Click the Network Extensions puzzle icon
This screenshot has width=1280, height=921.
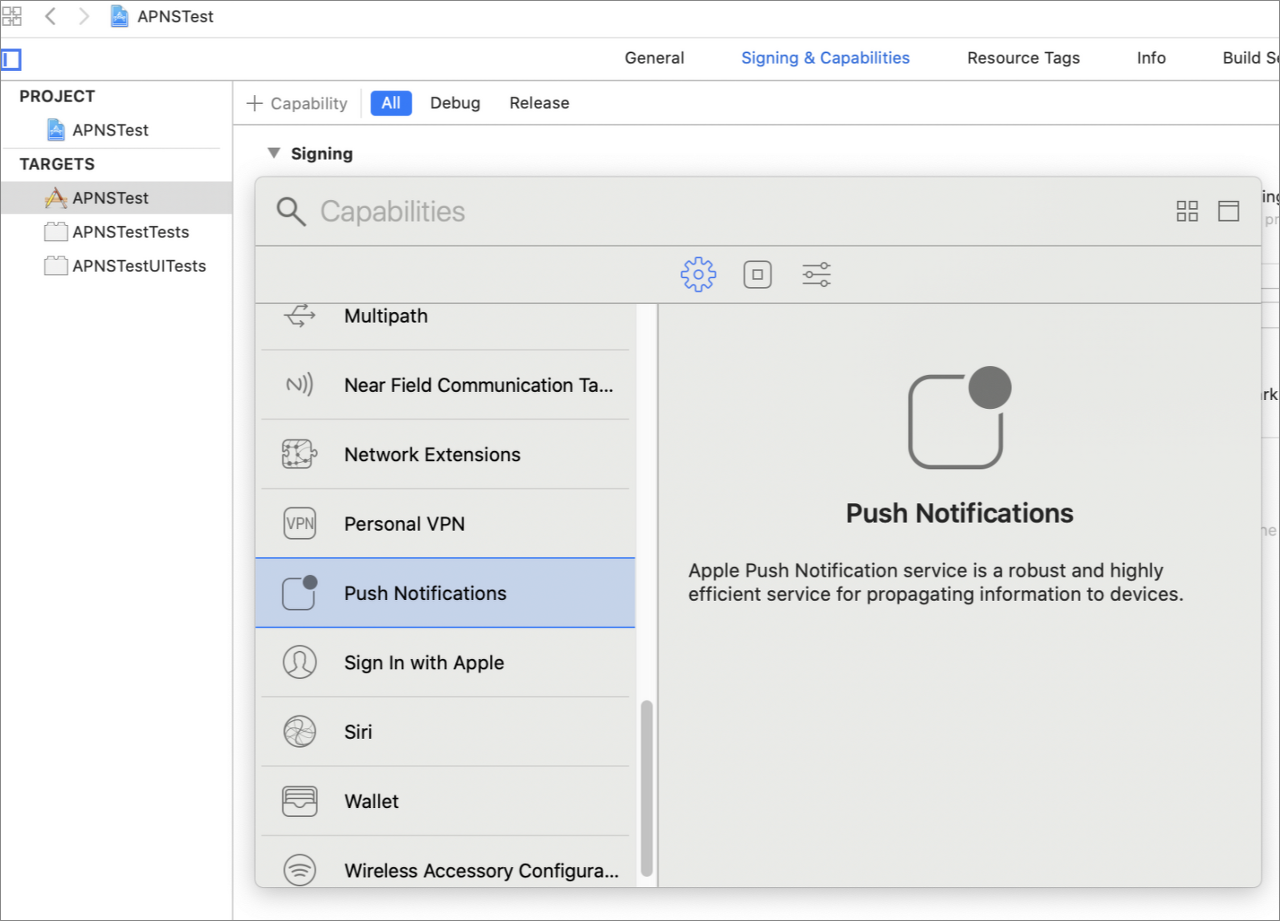pos(300,454)
